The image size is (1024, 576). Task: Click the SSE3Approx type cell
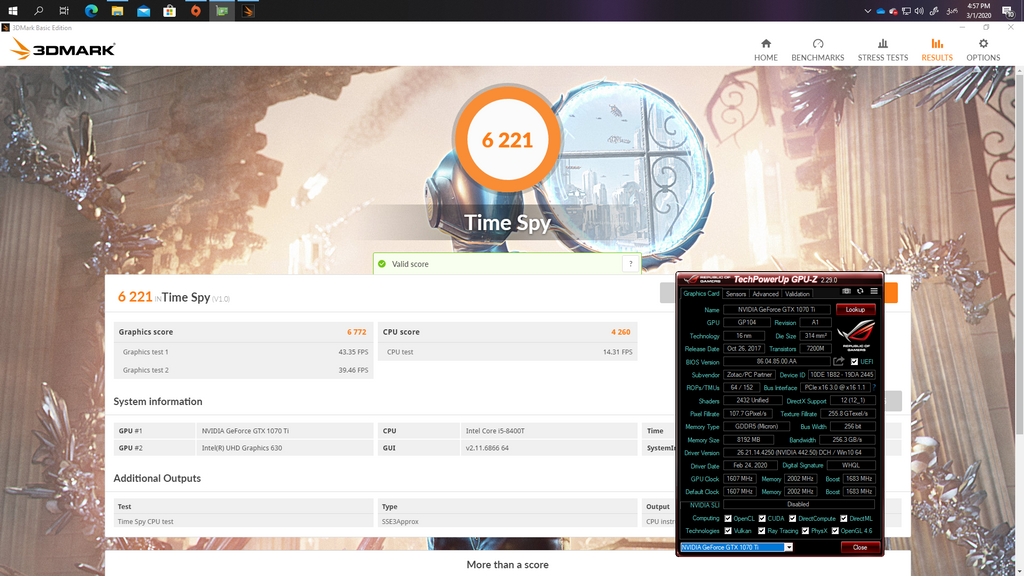pyautogui.click(x=507, y=521)
